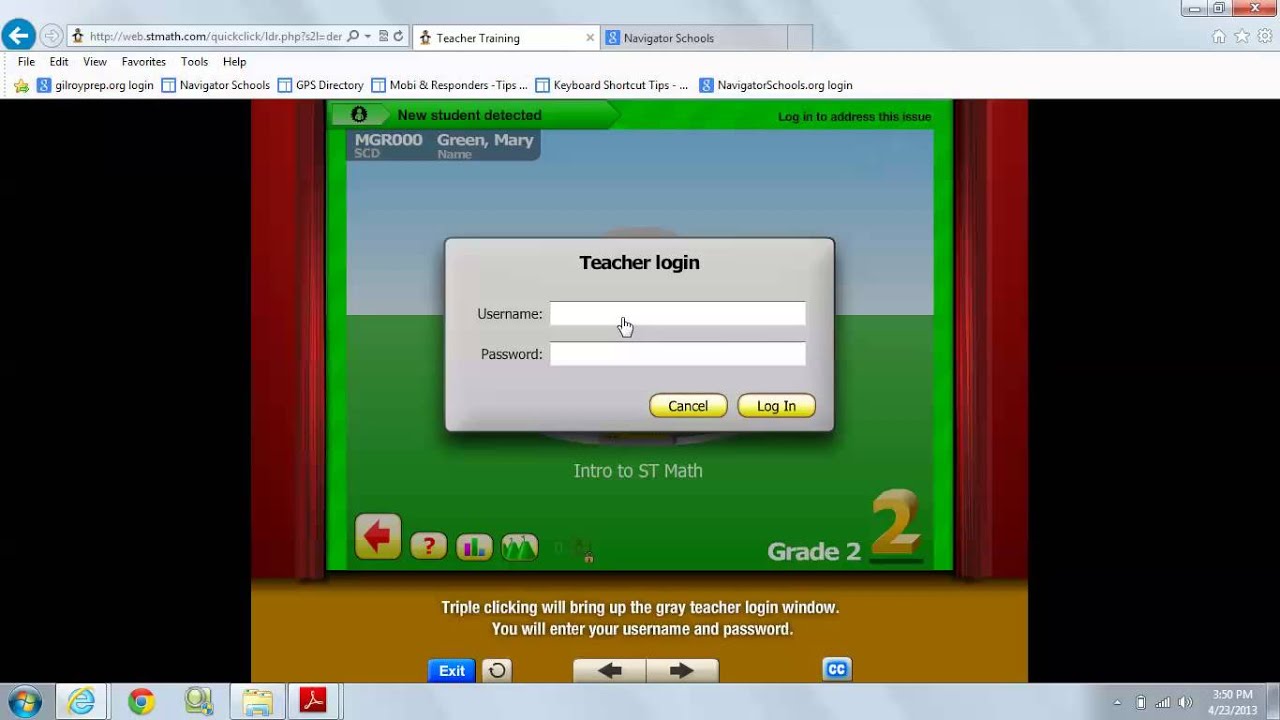Open the Windows Start menu
Image resolution: width=1280 pixels, height=720 pixels.
coord(24,701)
